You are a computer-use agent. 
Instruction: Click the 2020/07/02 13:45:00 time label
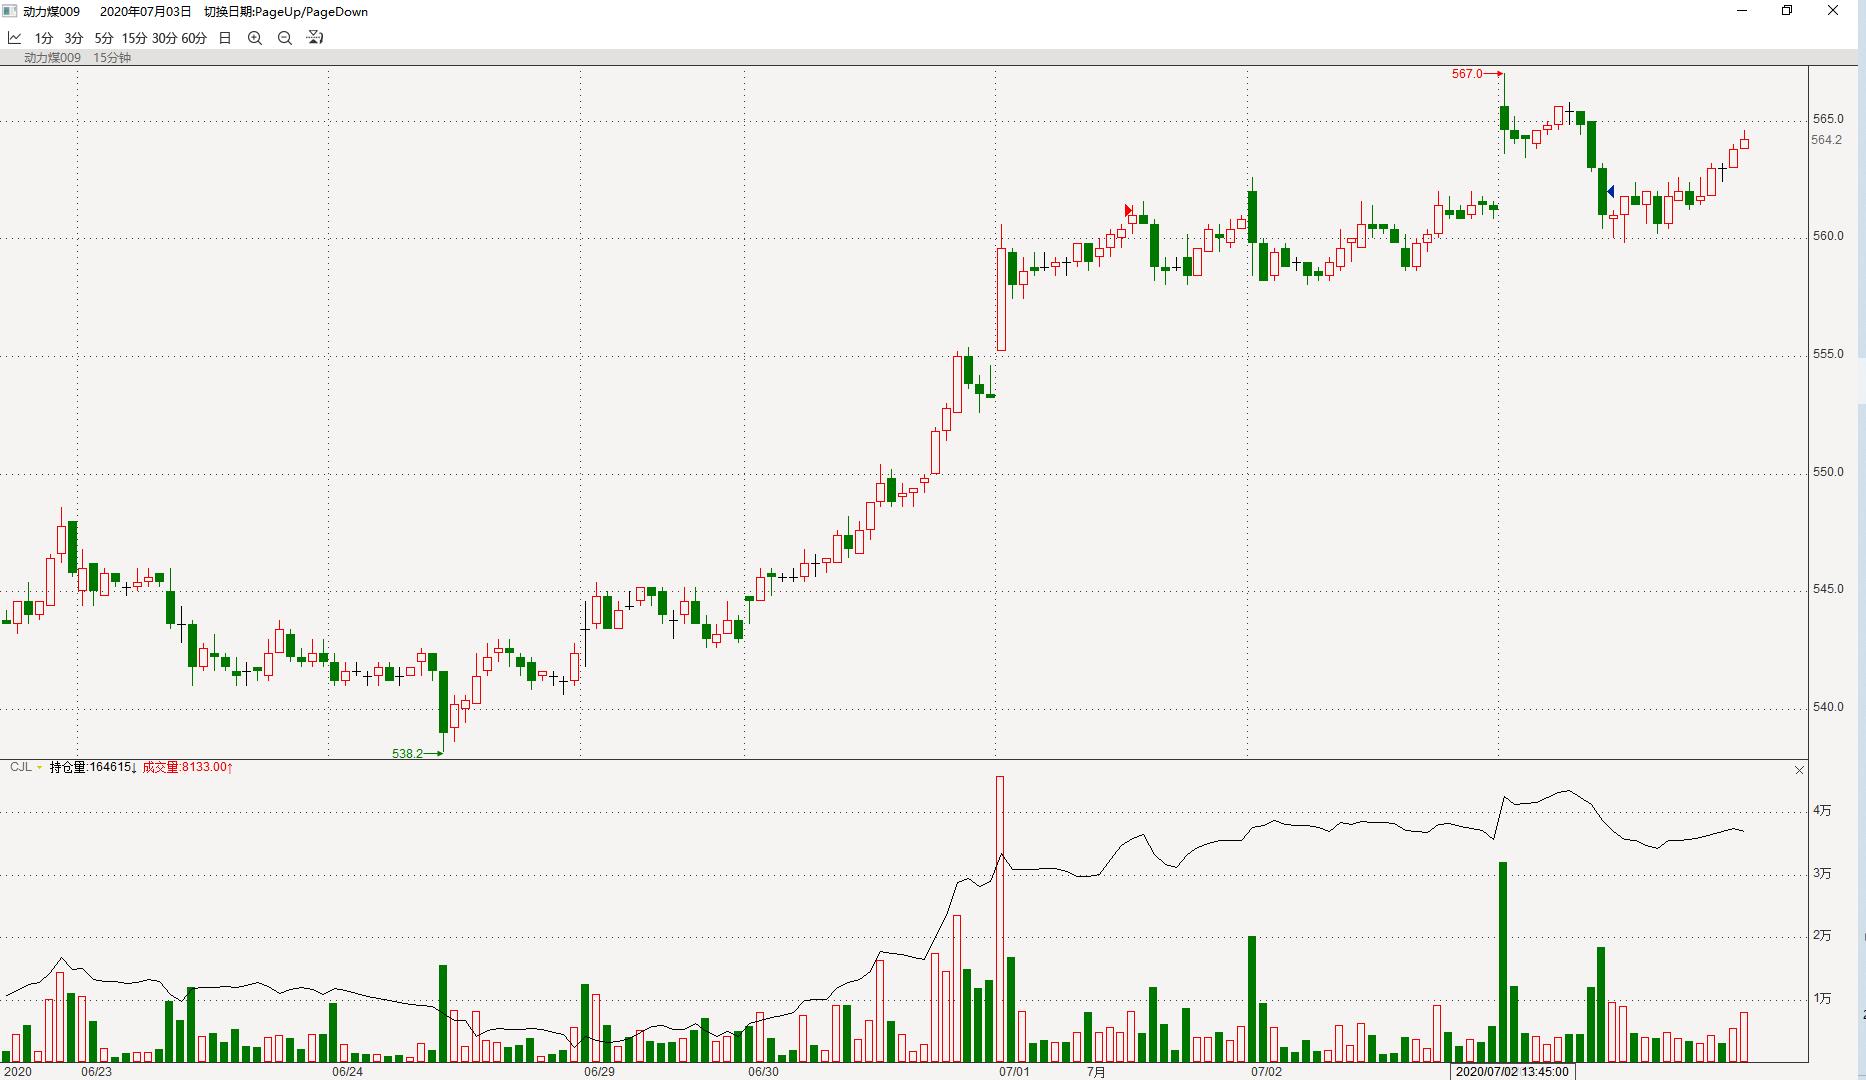click(1512, 1071)
